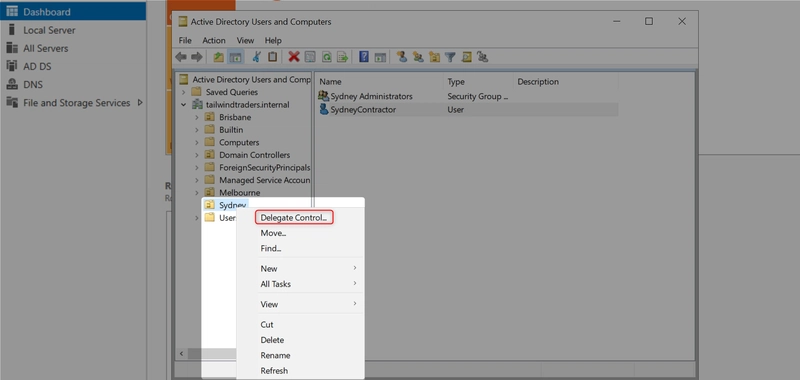Toggle the Show/Hide Console Tree icon
Image resolution: width=800 pixels, height=380 pixels.
pyautogui.click(x=235, y=57)
